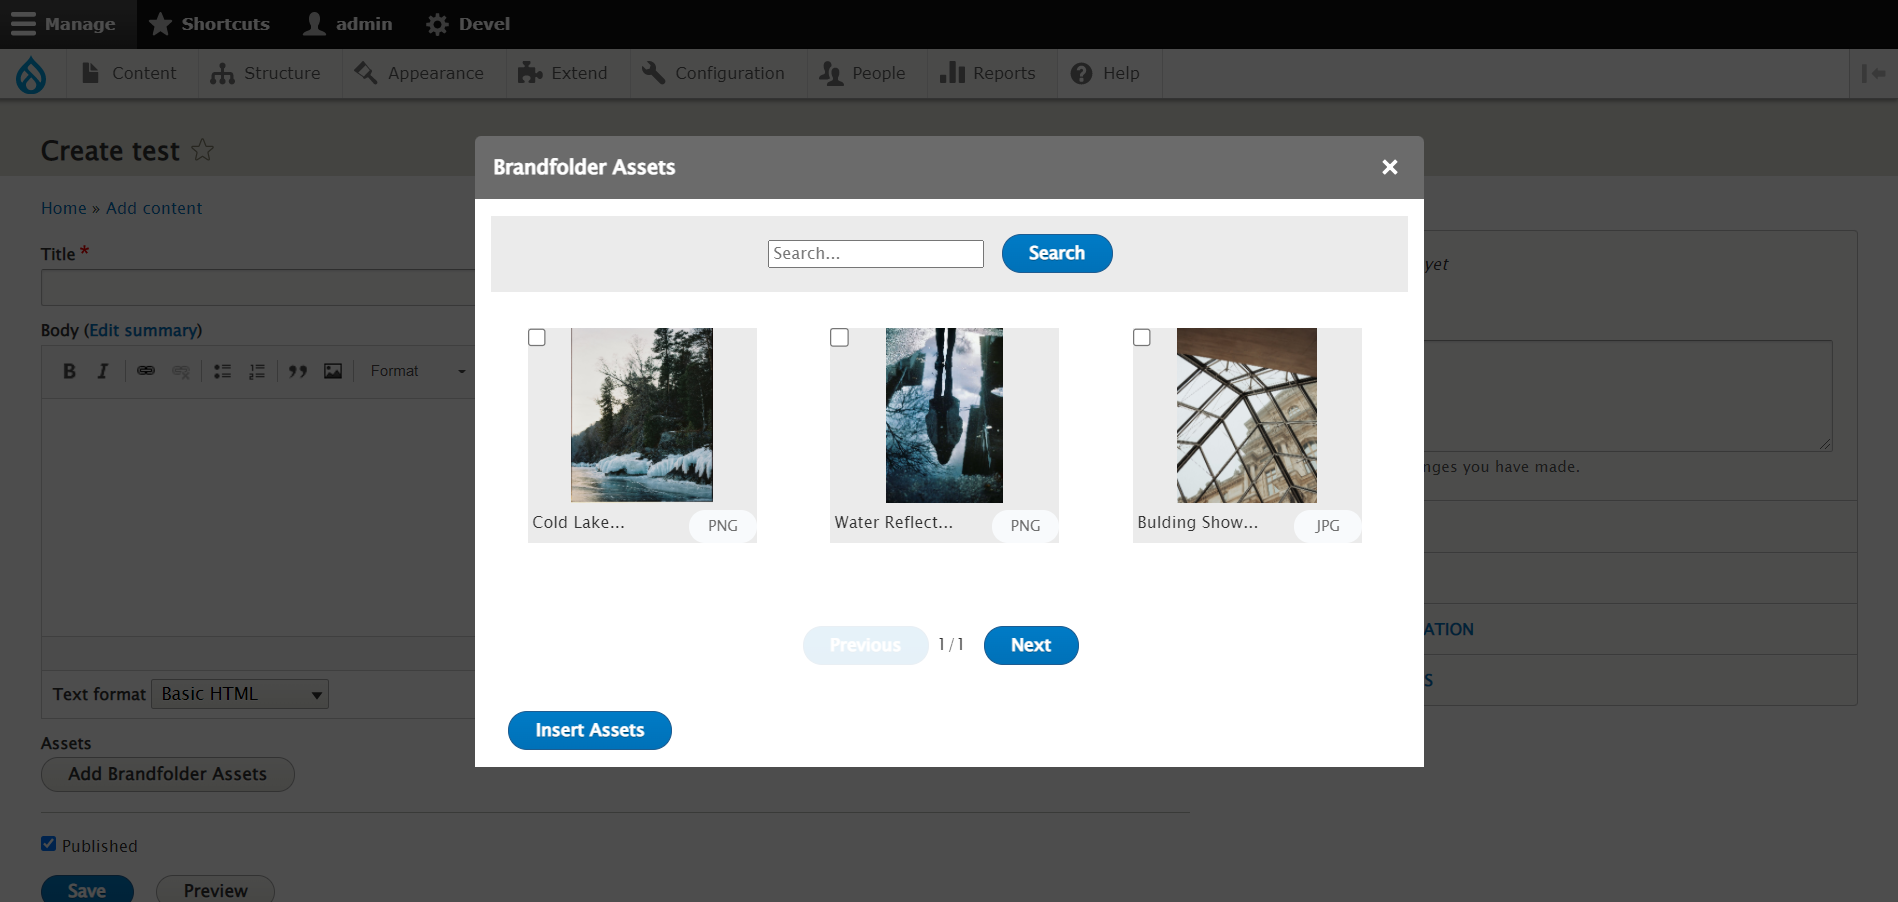Click the Insert Assets button
Screen dimensions: 1898x902
(589, 730)
